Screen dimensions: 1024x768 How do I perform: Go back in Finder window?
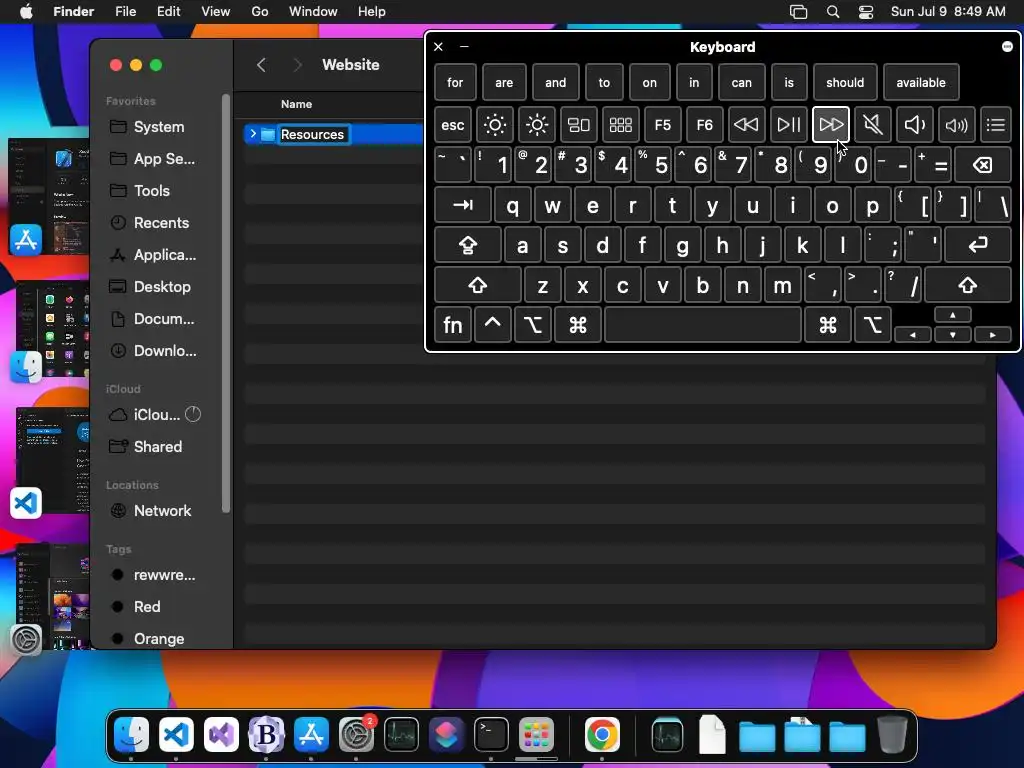pyautogui.click(x=261, y=65)
